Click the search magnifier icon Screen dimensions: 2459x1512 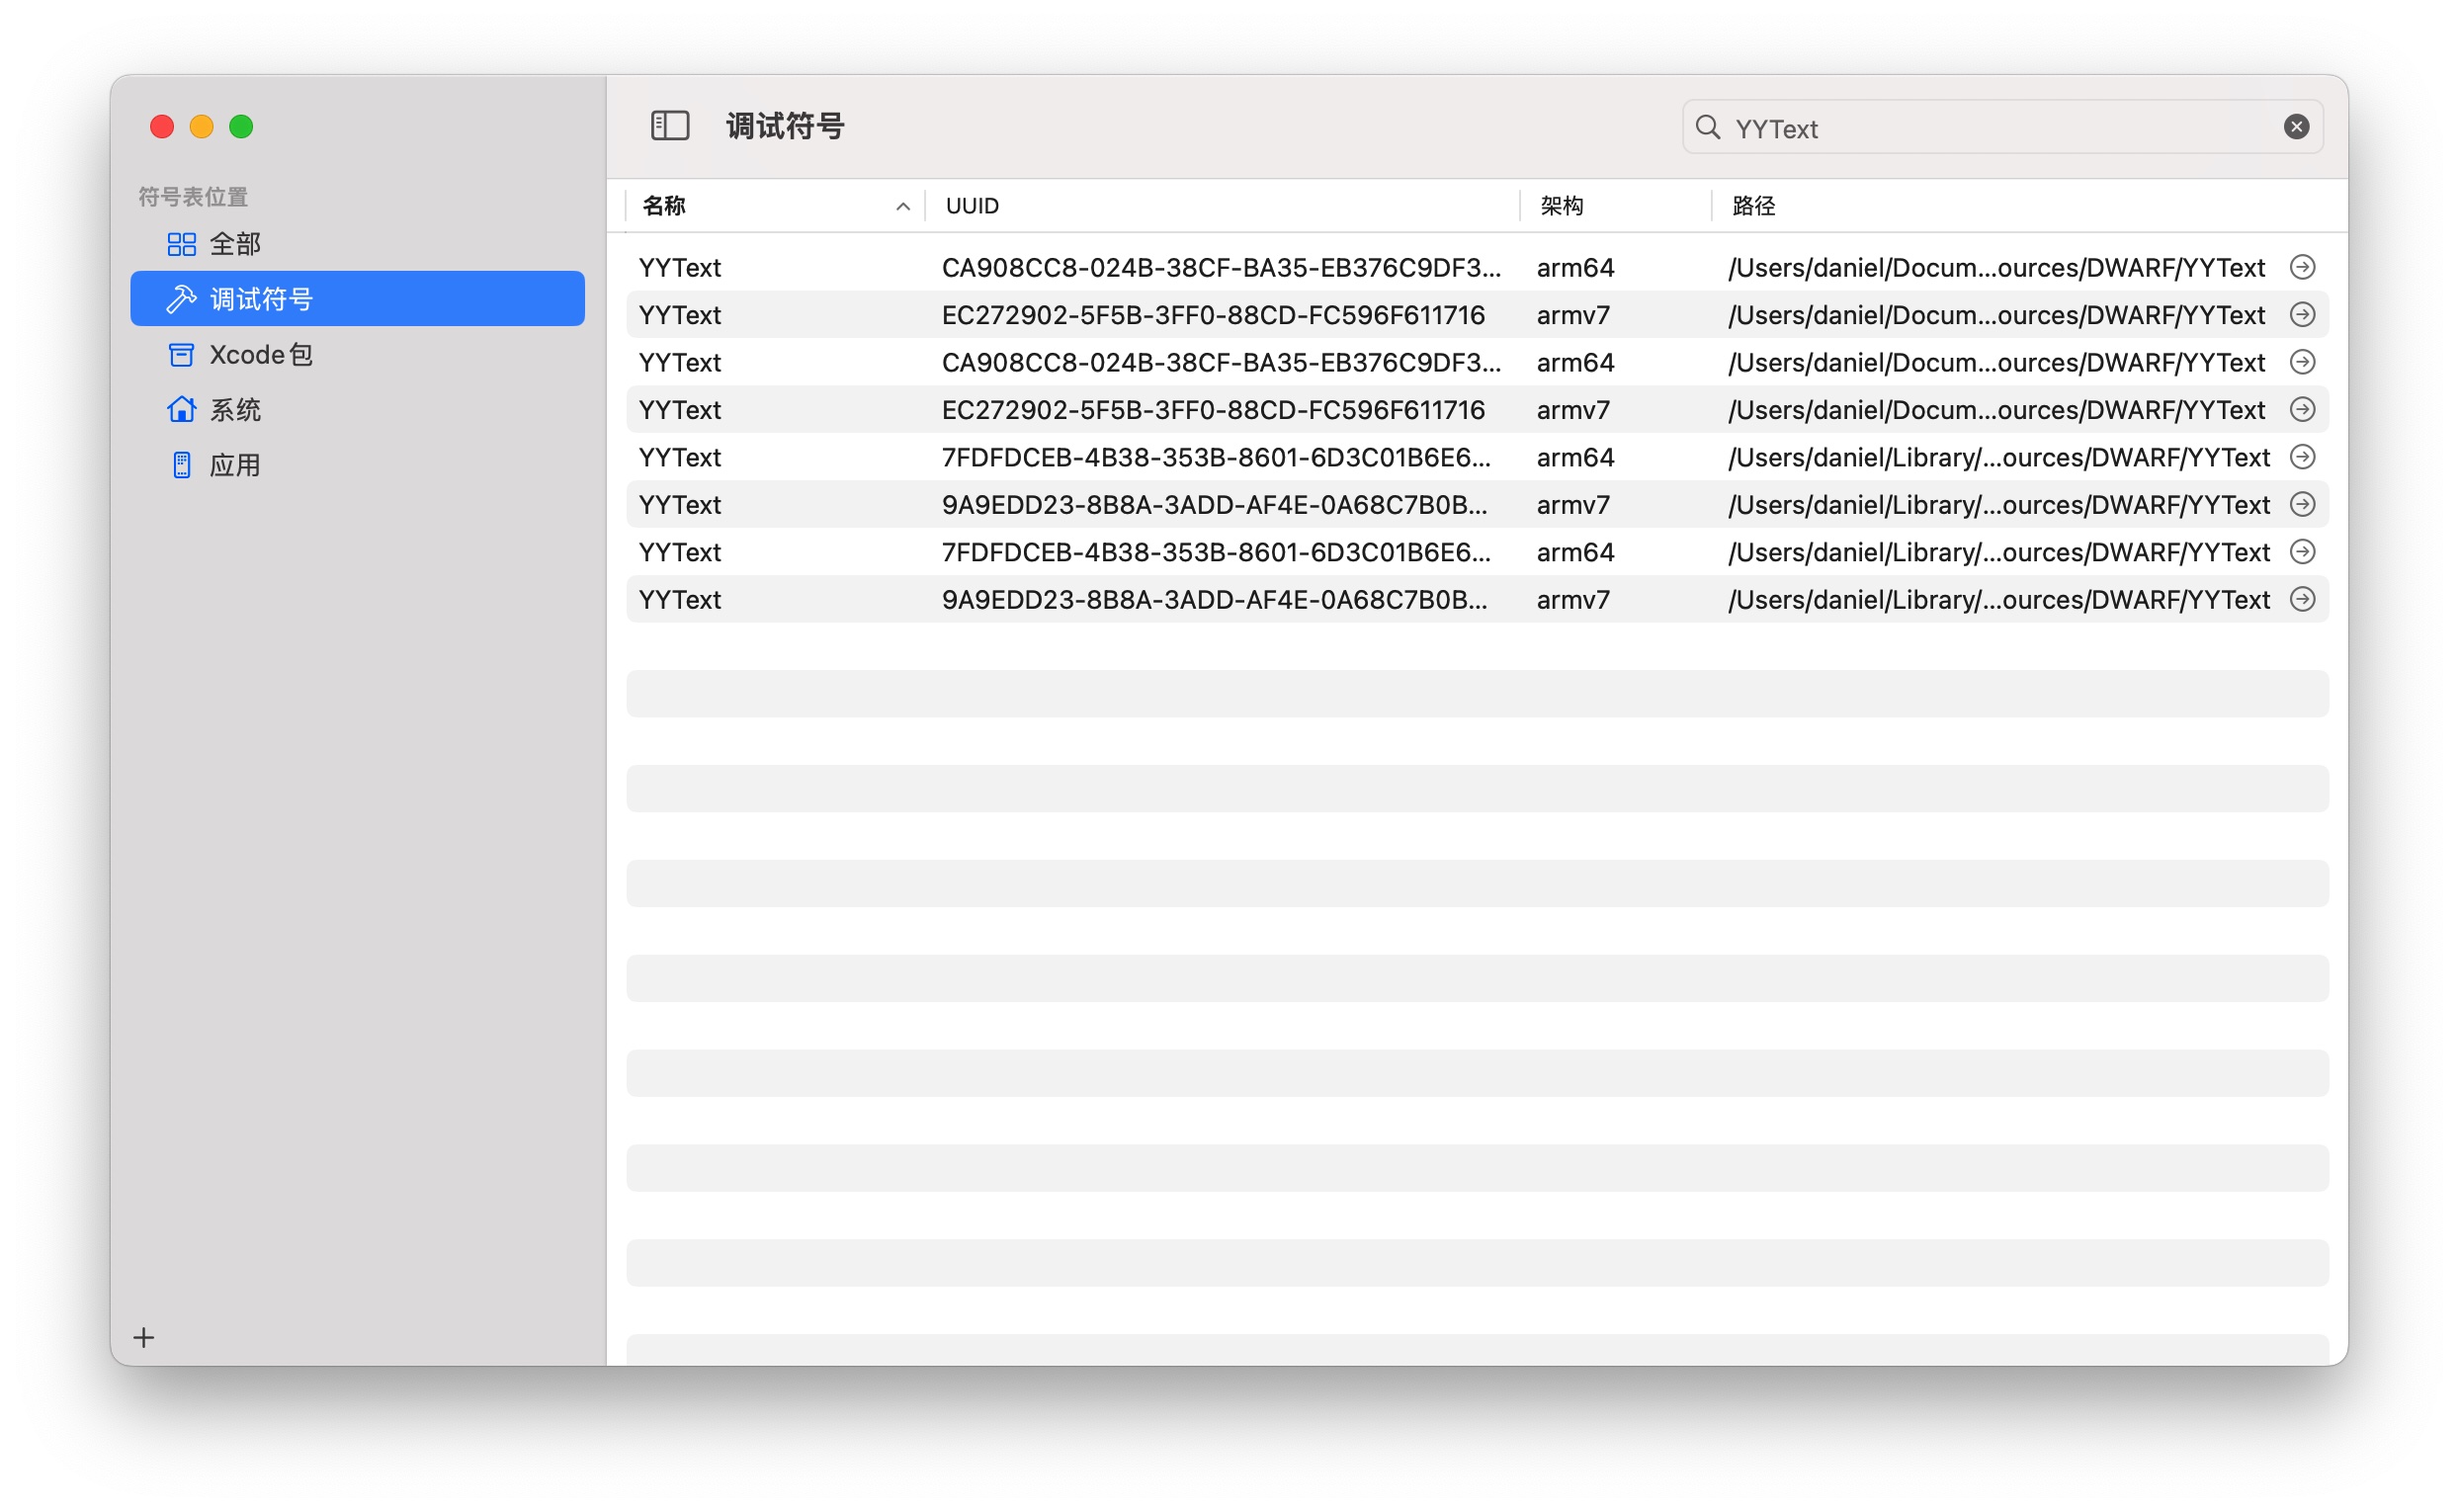point(1707,127)
